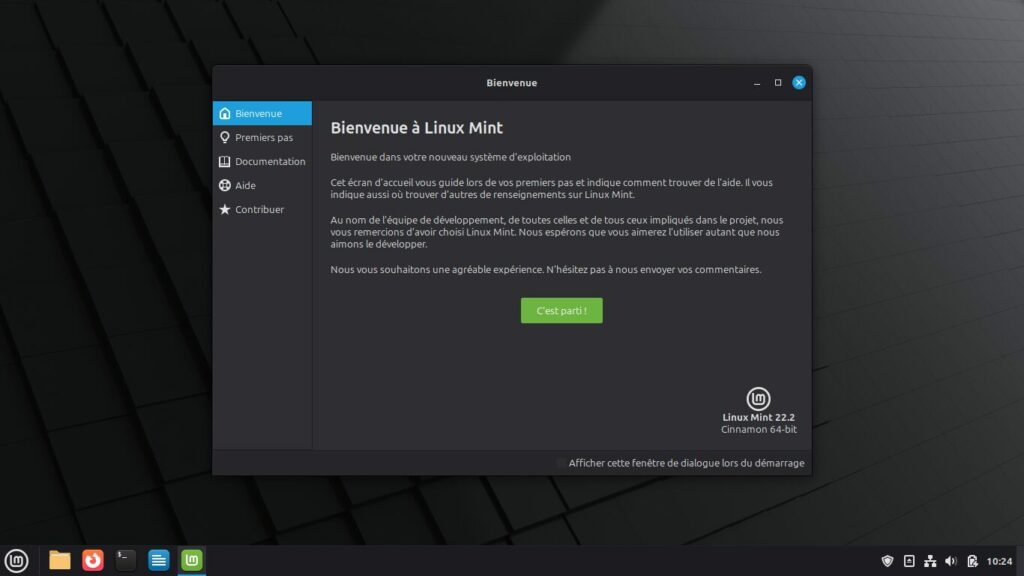
Task: Click the volume speaker tray icon
Action: (951, 561)
